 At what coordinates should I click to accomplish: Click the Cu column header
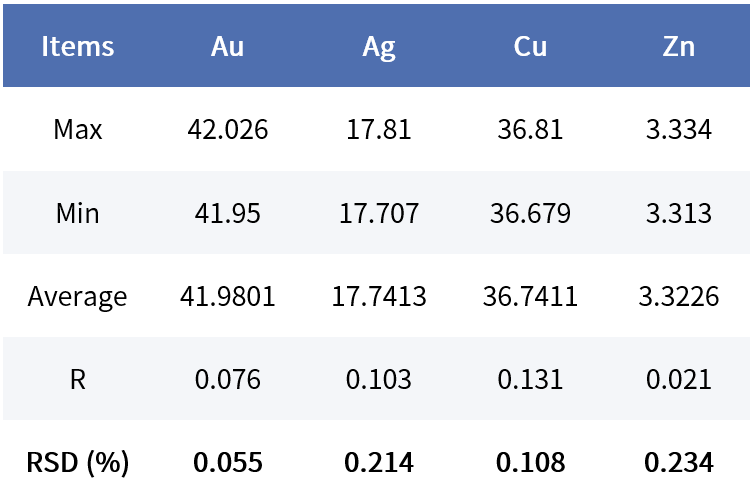click(530, 46)
